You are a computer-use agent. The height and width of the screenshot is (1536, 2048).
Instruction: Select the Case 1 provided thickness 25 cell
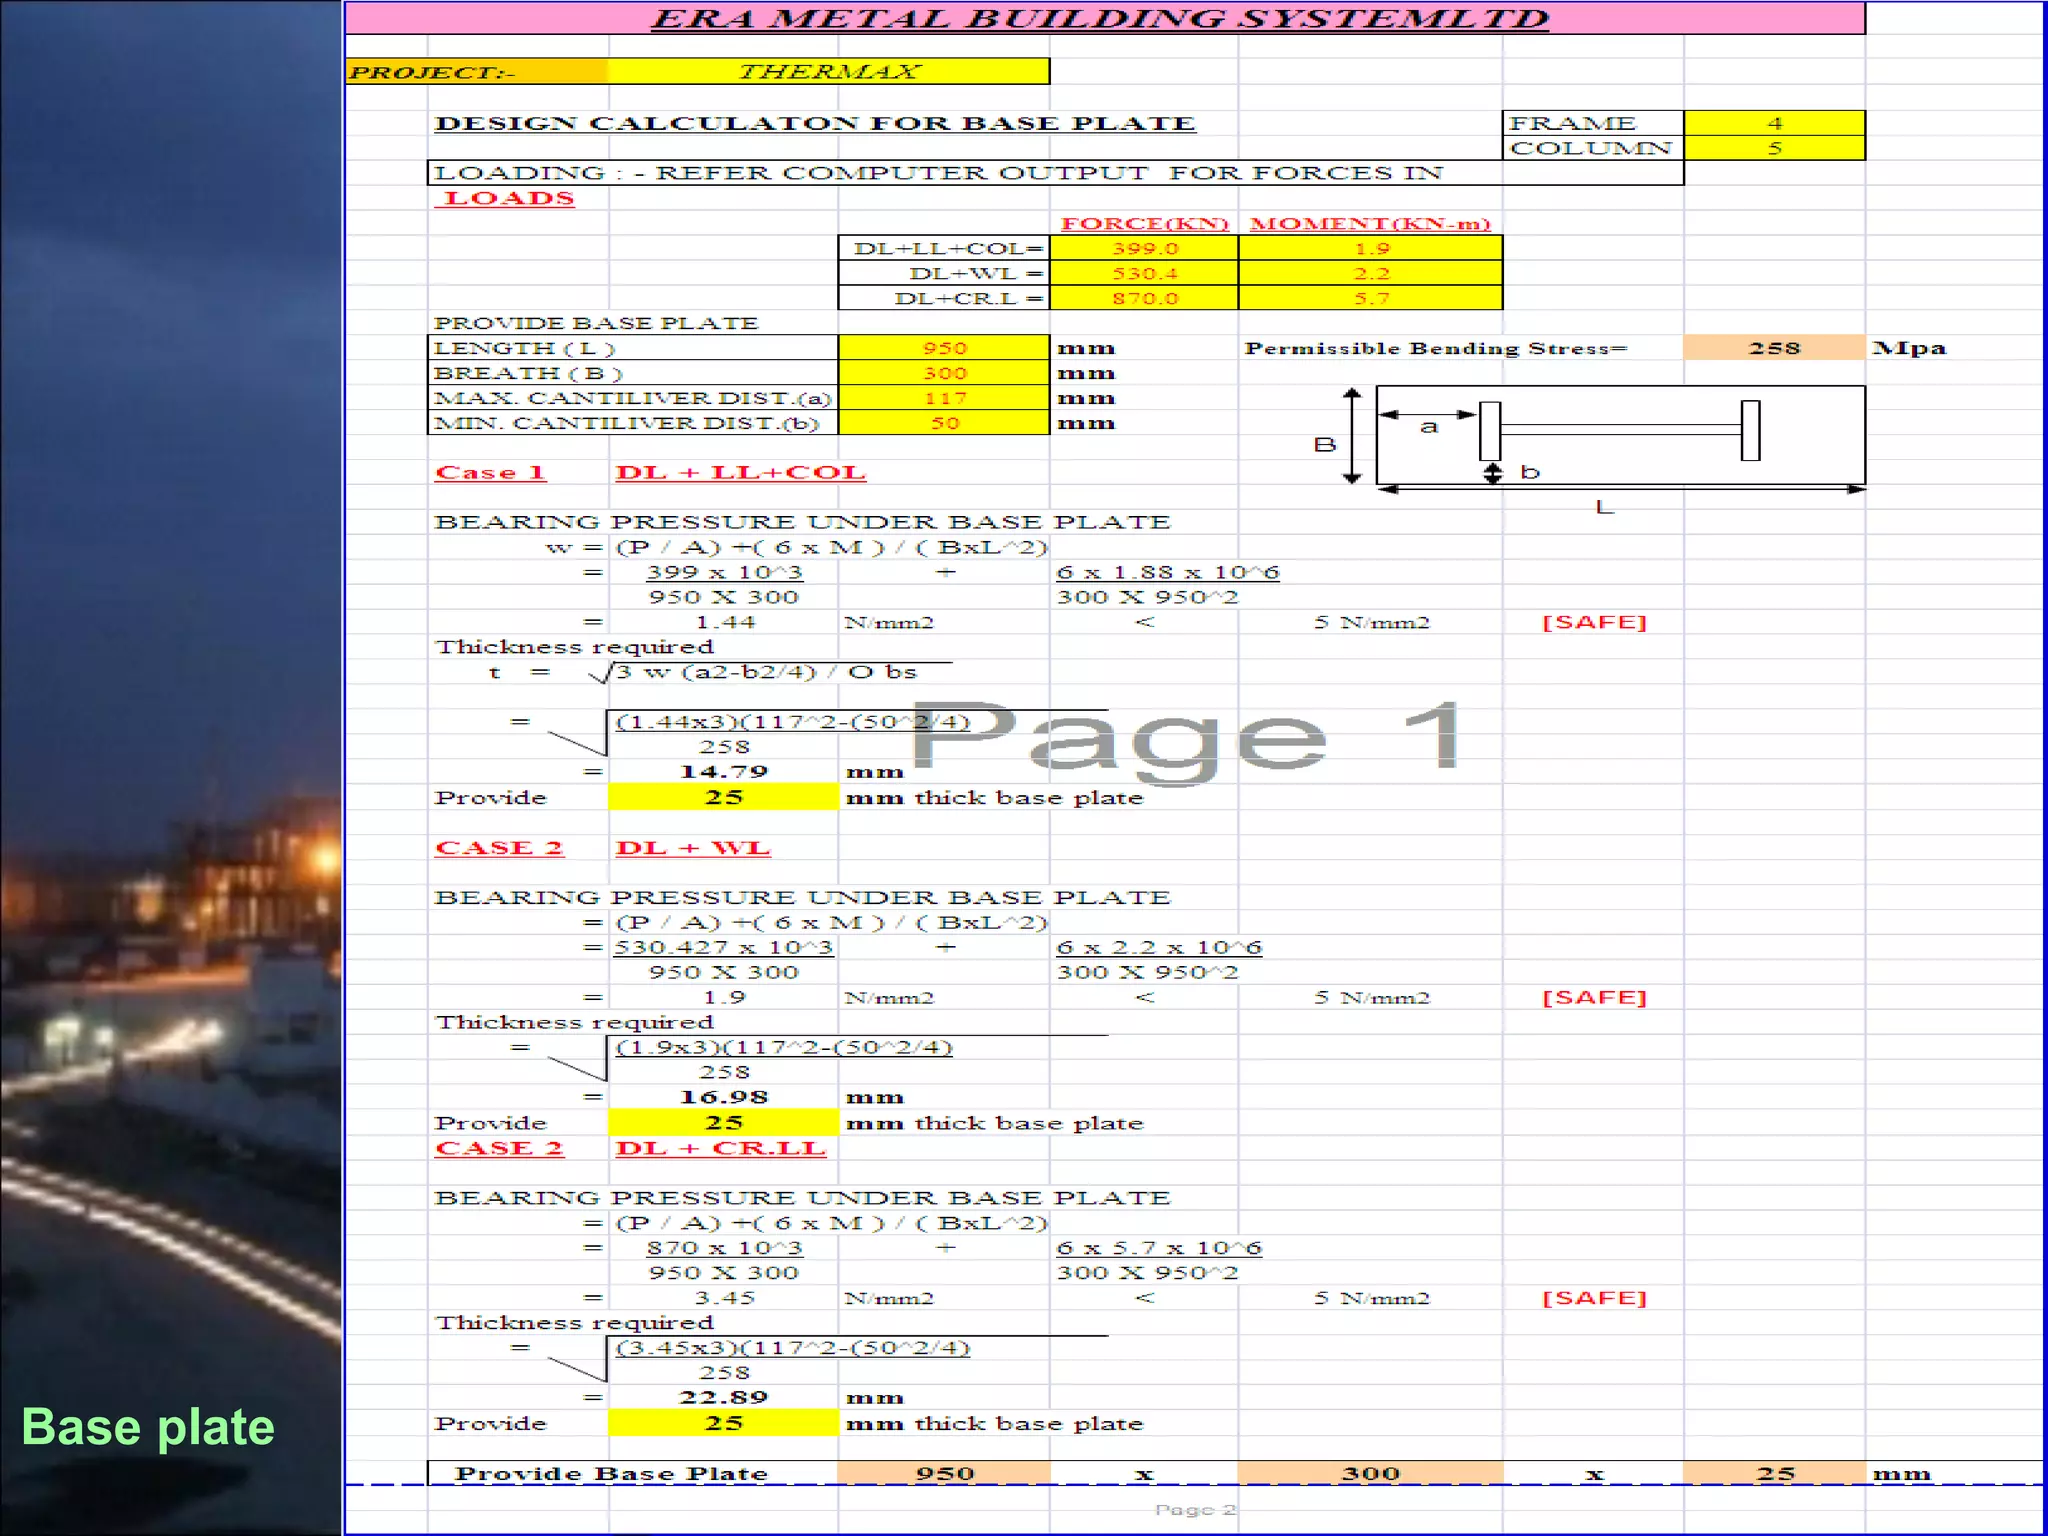[723, 797]
